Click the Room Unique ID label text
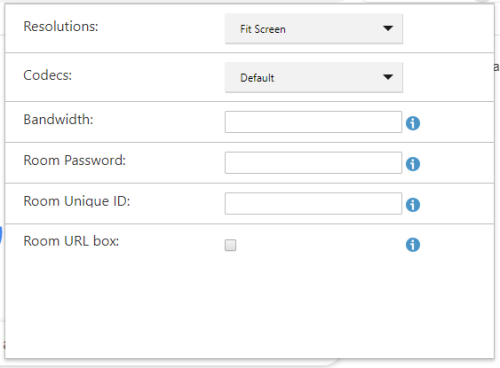This screenshot has width=500, height=368. click(77, 201)
